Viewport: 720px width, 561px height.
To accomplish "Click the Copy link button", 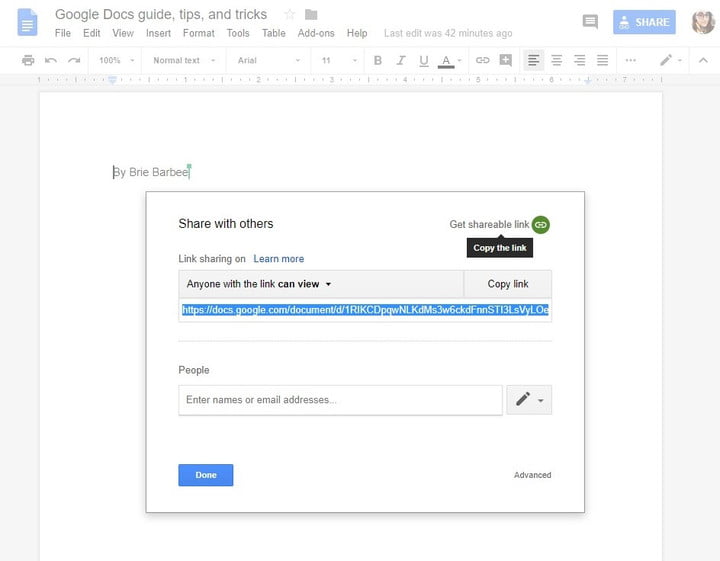I will point(508,284).
